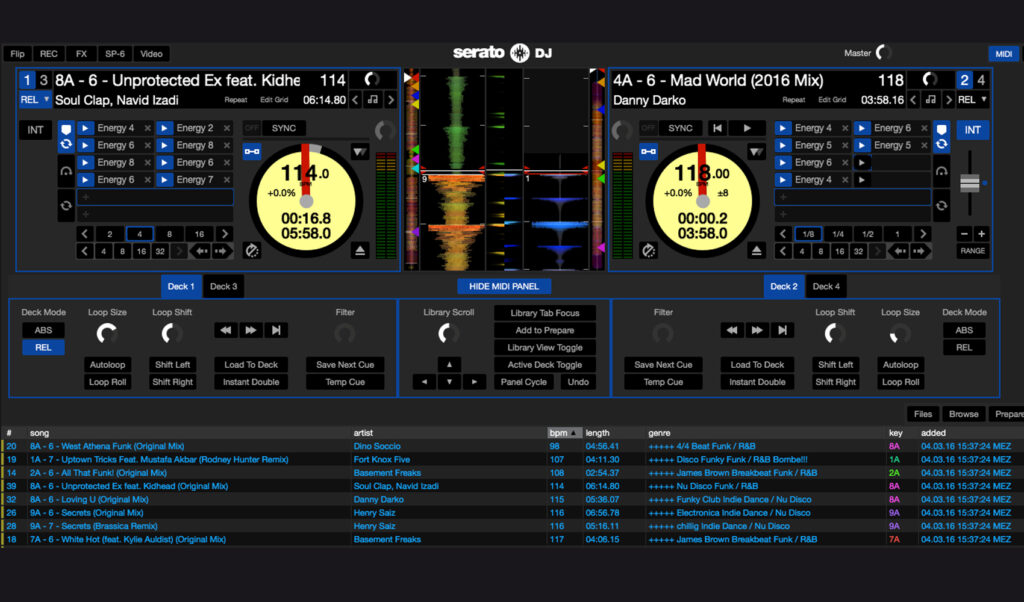
Task: Open the saved loops tab on deck 2
Action: [x=941, y=205]
